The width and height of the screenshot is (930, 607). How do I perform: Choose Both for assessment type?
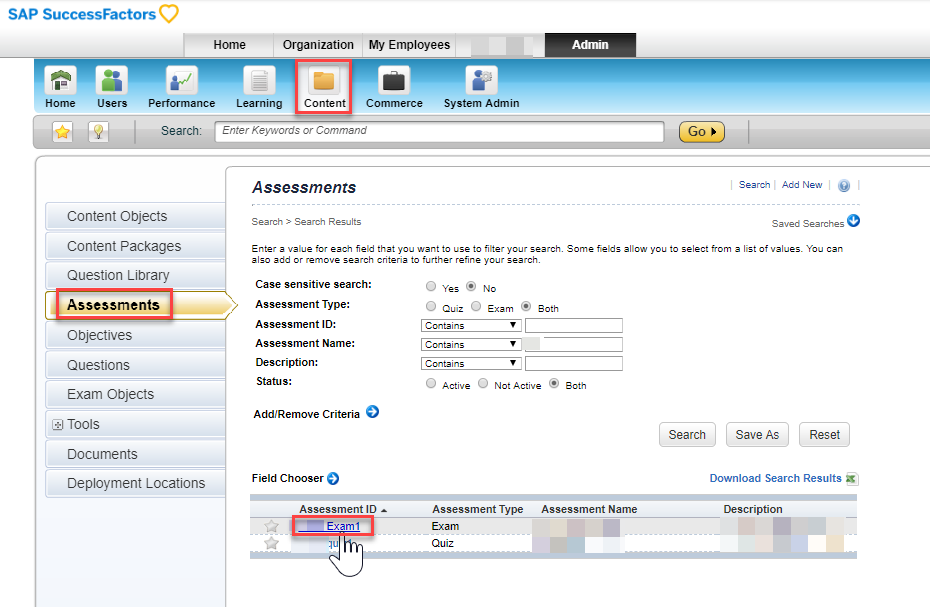526,307
